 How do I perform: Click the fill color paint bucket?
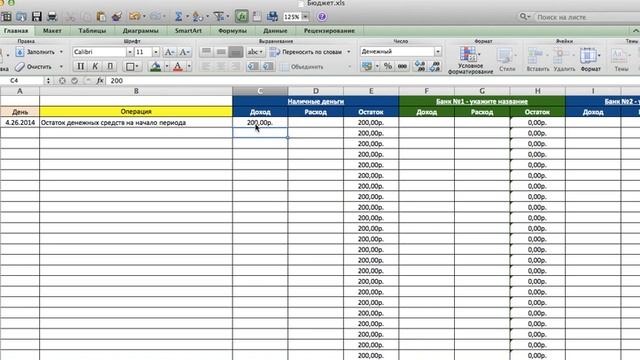(x=156, y=66)
